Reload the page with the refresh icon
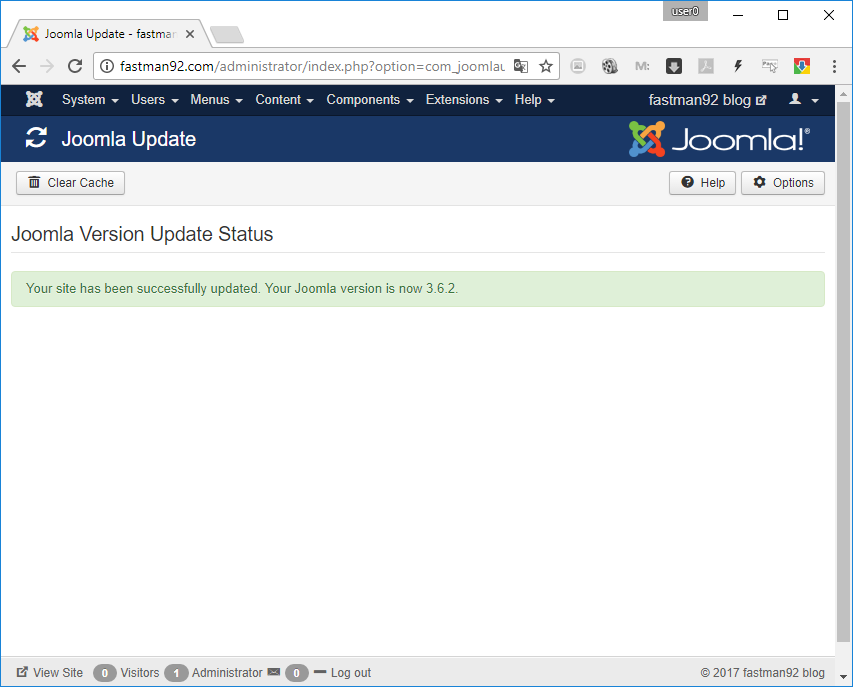Image resolution: width=853 pixels, height=687 pixels. point(75,66)
